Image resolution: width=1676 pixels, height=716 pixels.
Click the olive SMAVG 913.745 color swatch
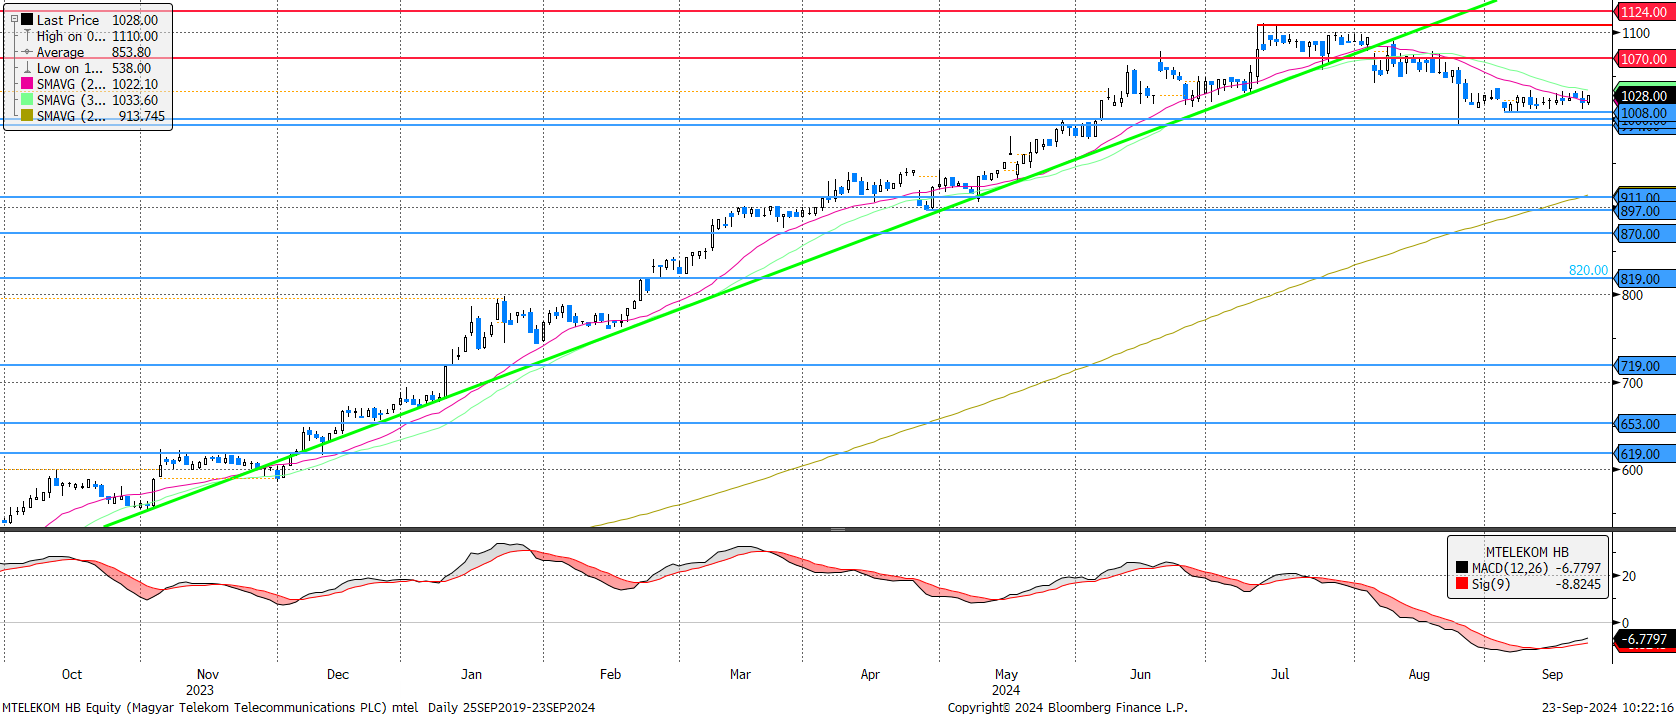tap(27, 116)
